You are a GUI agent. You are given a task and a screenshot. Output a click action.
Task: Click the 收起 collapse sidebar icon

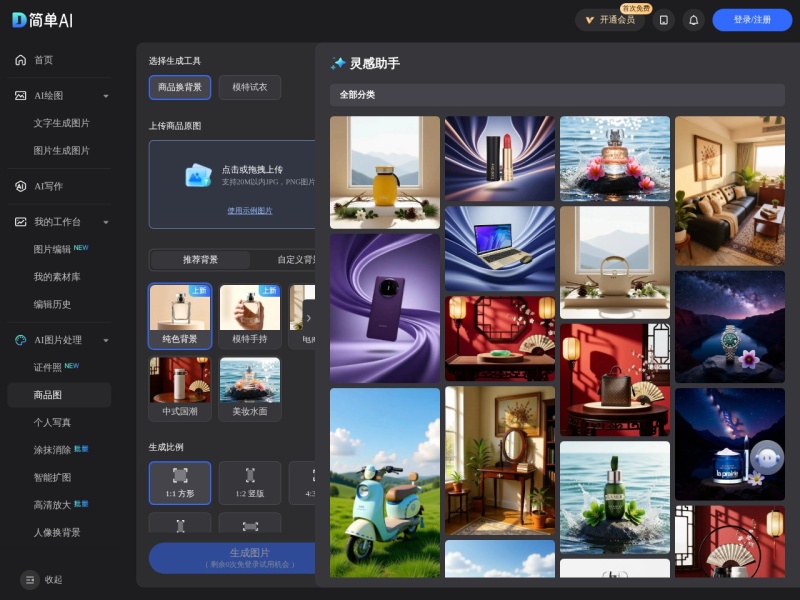tap(30, 580)
